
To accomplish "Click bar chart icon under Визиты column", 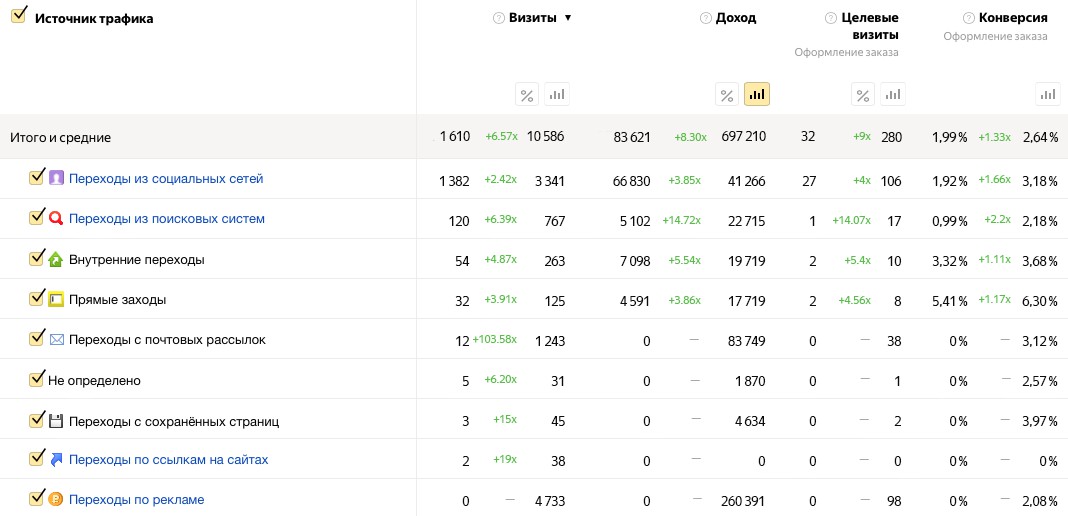I will (557, 95).
